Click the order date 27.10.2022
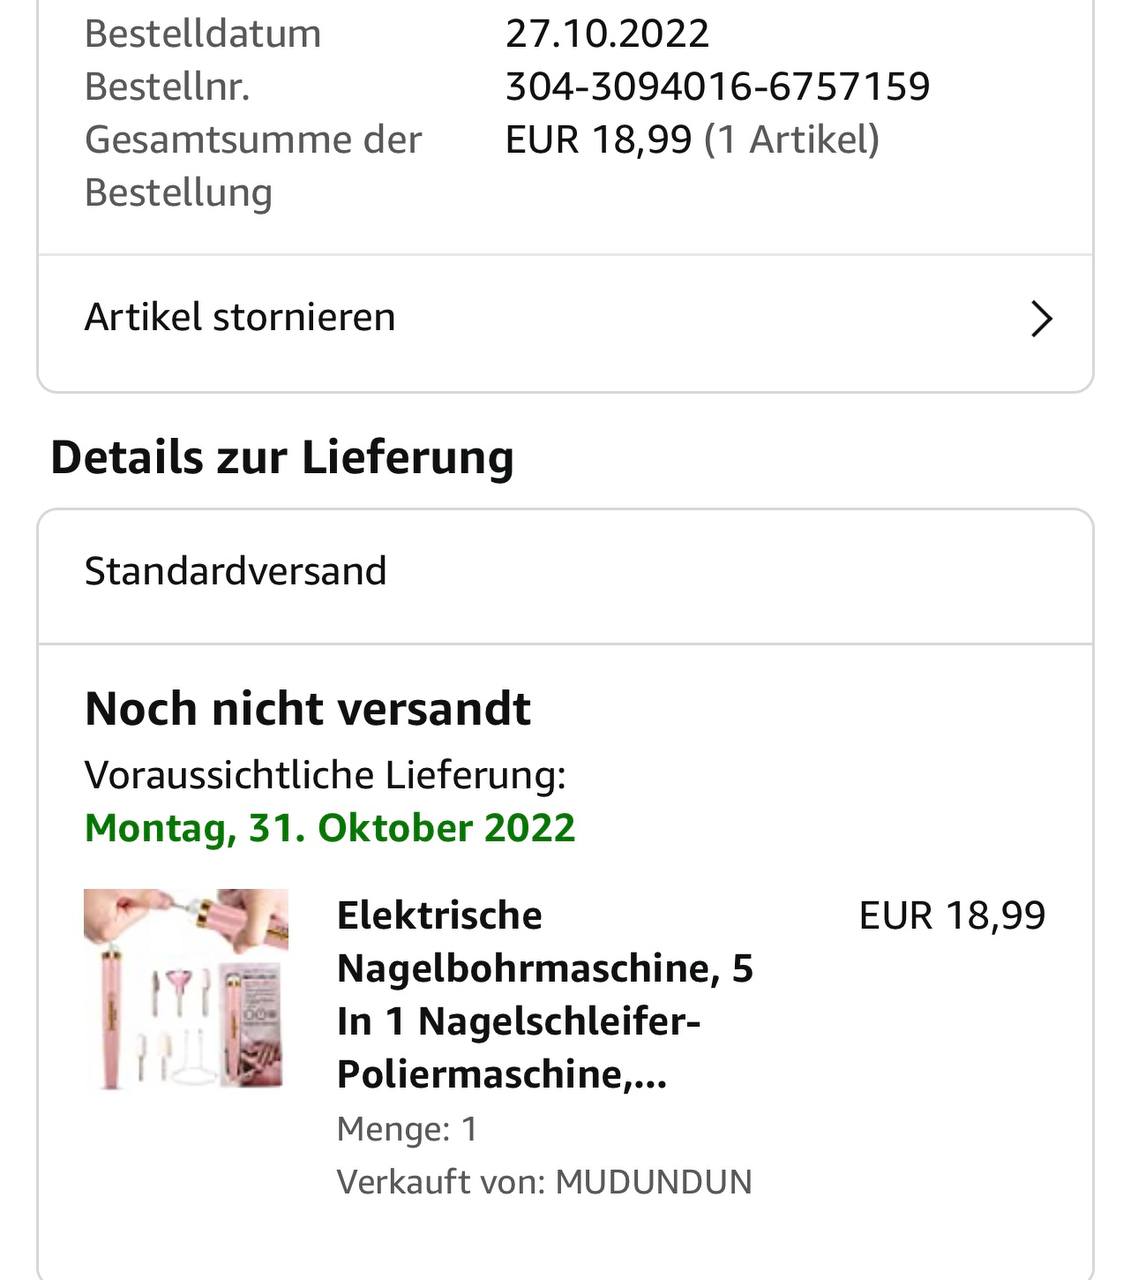 pos(607,34)
